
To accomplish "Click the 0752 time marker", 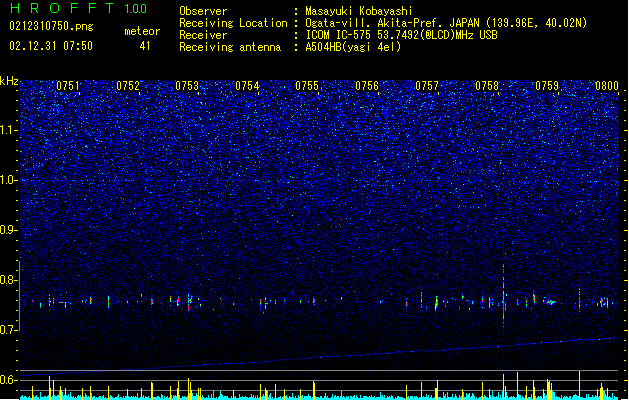I will (x=128, y=86).
